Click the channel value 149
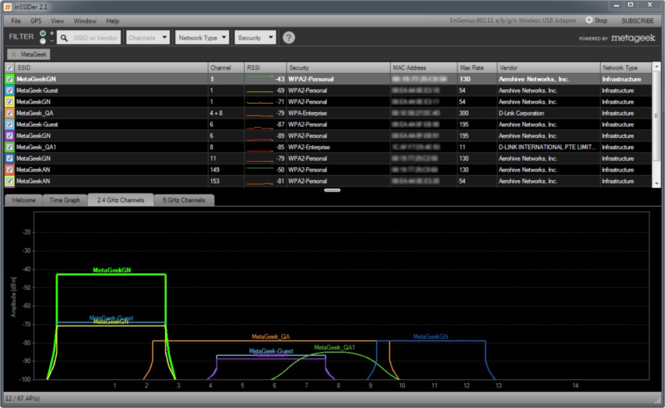 [x=215, y=170]
